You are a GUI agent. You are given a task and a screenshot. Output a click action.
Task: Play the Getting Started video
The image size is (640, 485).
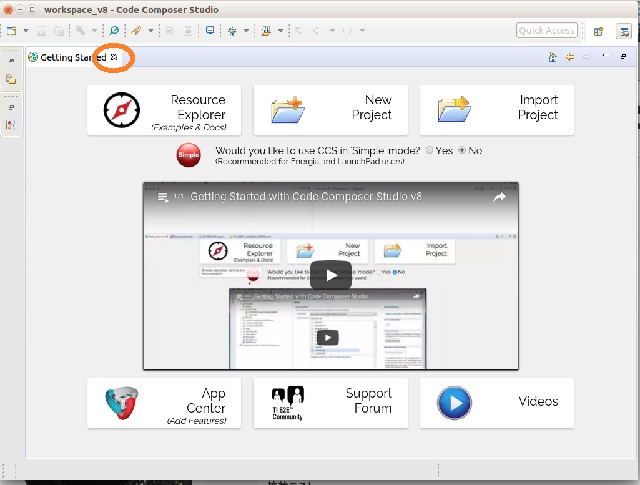(x=331, y=276)
